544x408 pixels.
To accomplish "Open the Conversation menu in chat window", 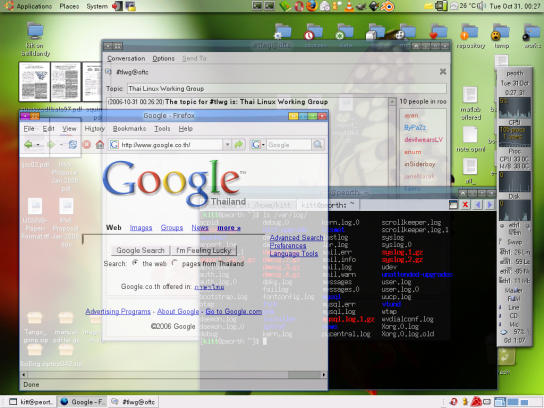I will pos(126,58).
